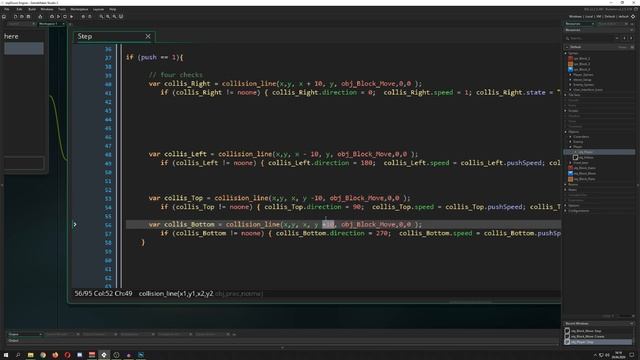The width and height of the screenshot is (640, 360).
Task: Click the 'var collis_Top' code line
Action: [280, 198]
